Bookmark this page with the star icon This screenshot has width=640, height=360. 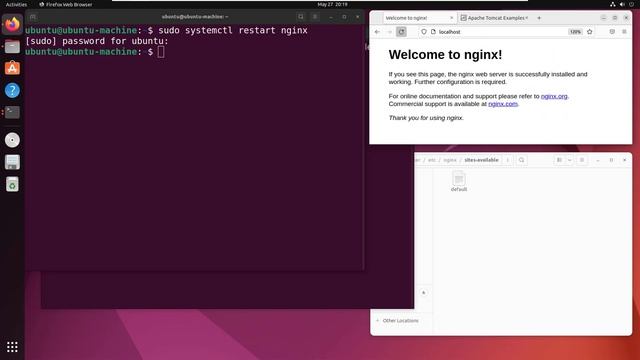click(589, 32)
